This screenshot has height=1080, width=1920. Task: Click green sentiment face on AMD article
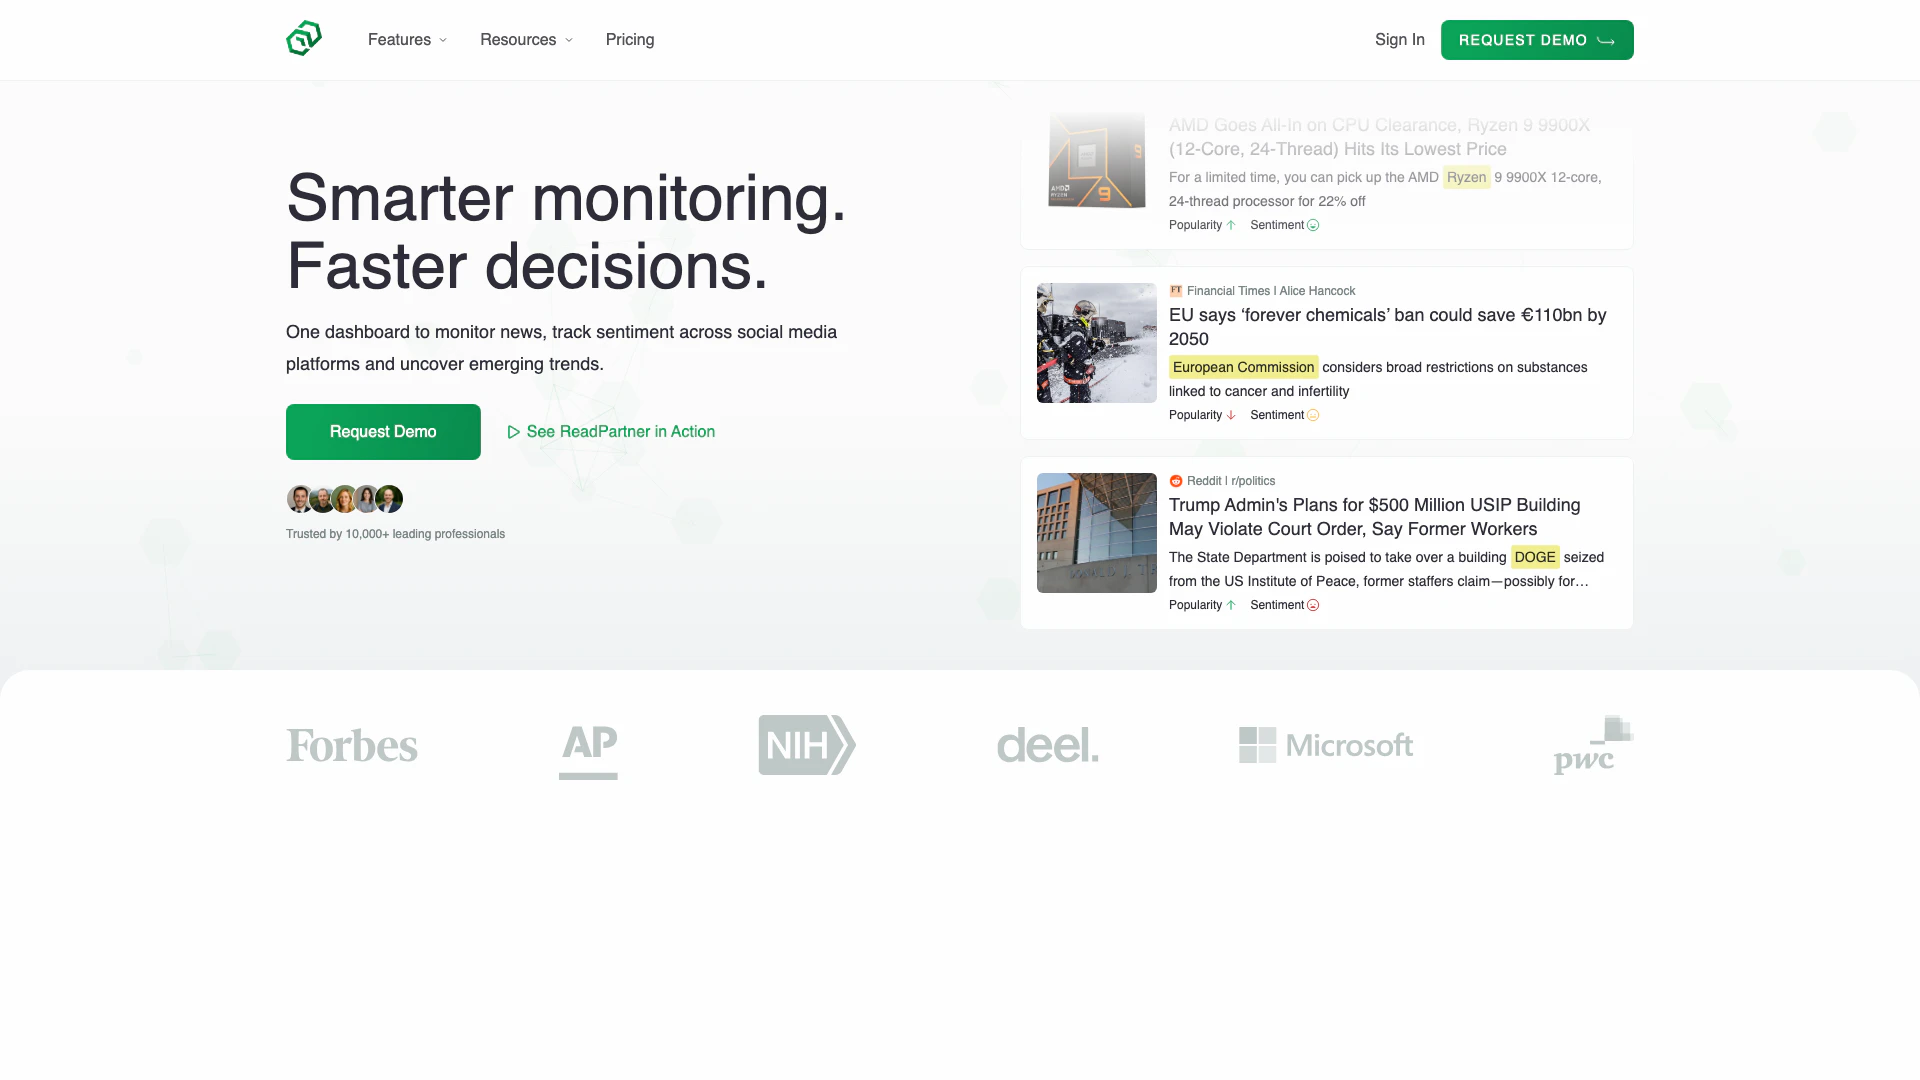coord(1313,225)
